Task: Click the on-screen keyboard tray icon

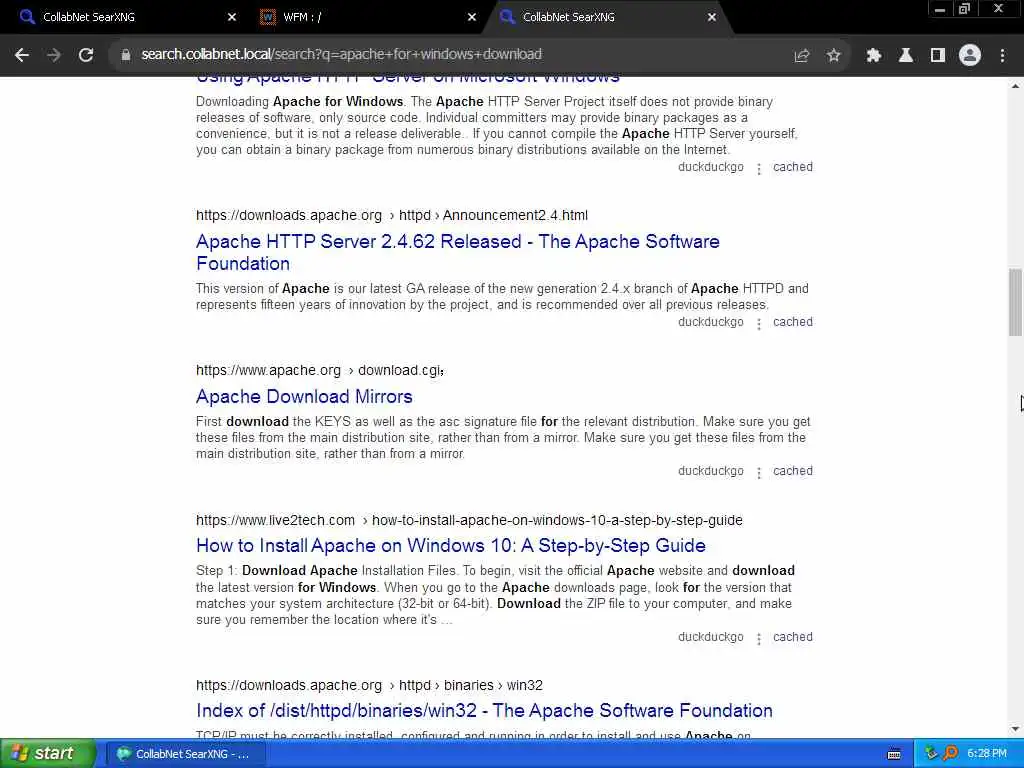Action: 894,754
